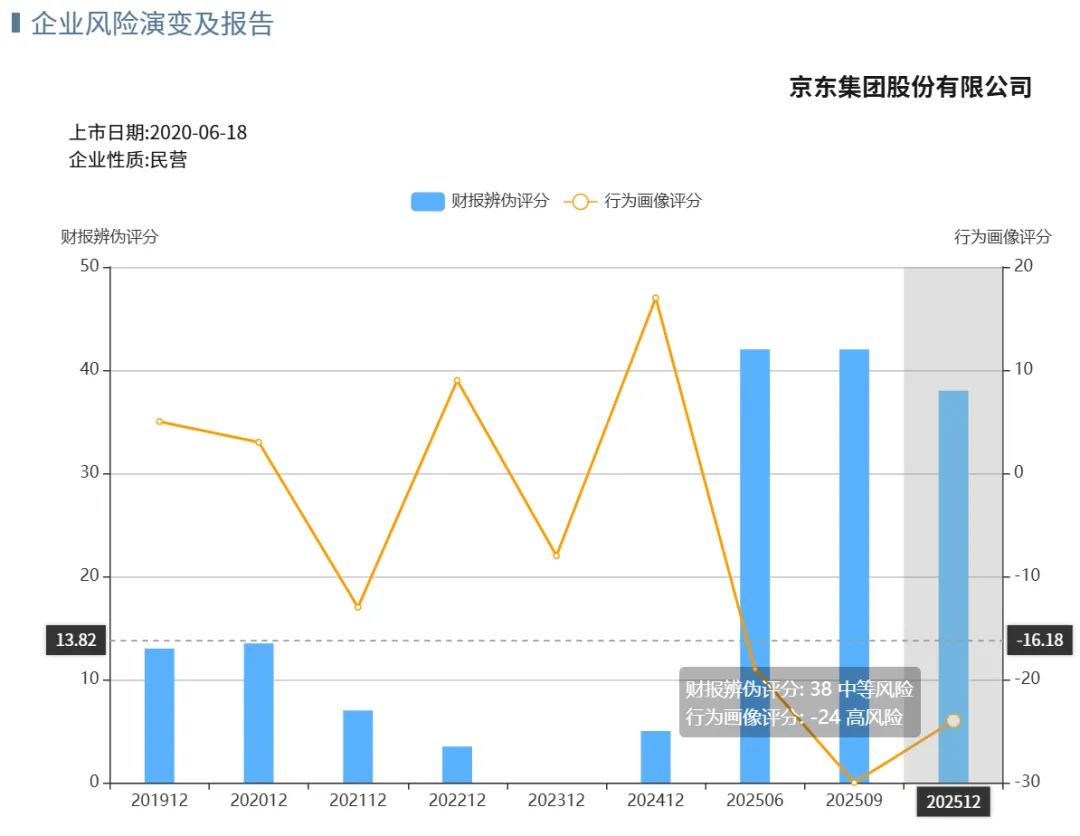Click the company name 京东集团股份有限公司
This screenshot has width=1080, height=836.
910,87
